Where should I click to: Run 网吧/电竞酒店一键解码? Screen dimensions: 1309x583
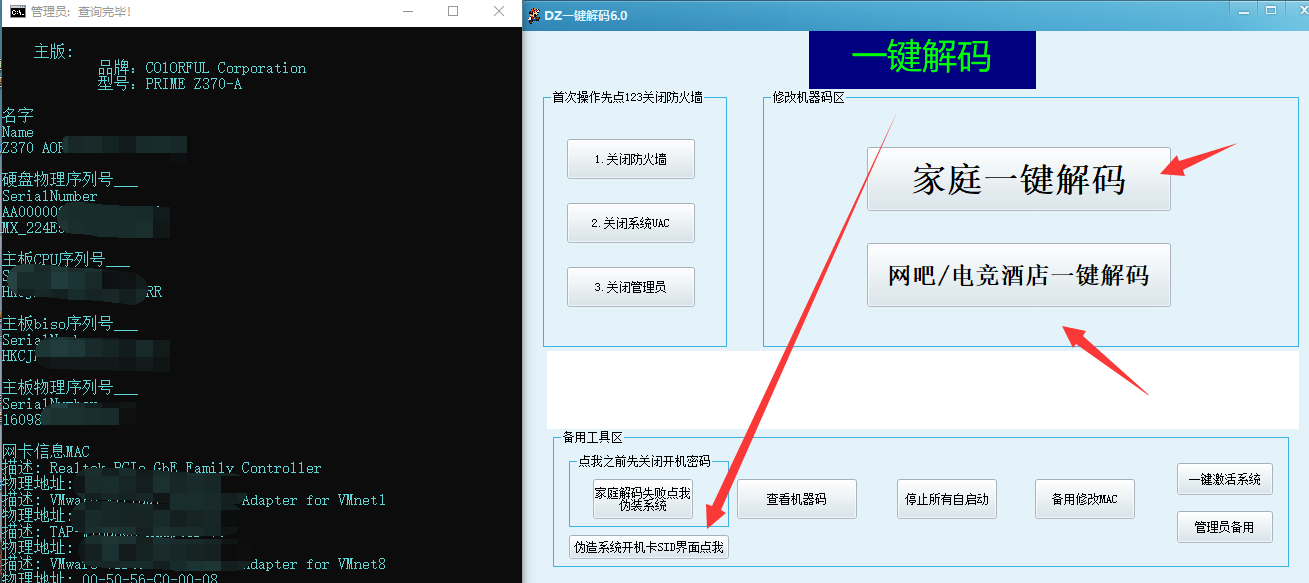click(1018, 275)
